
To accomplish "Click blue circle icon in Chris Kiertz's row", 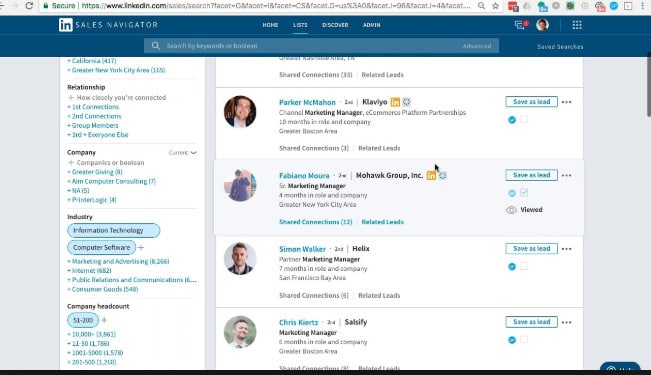I will tap(512, 340).
